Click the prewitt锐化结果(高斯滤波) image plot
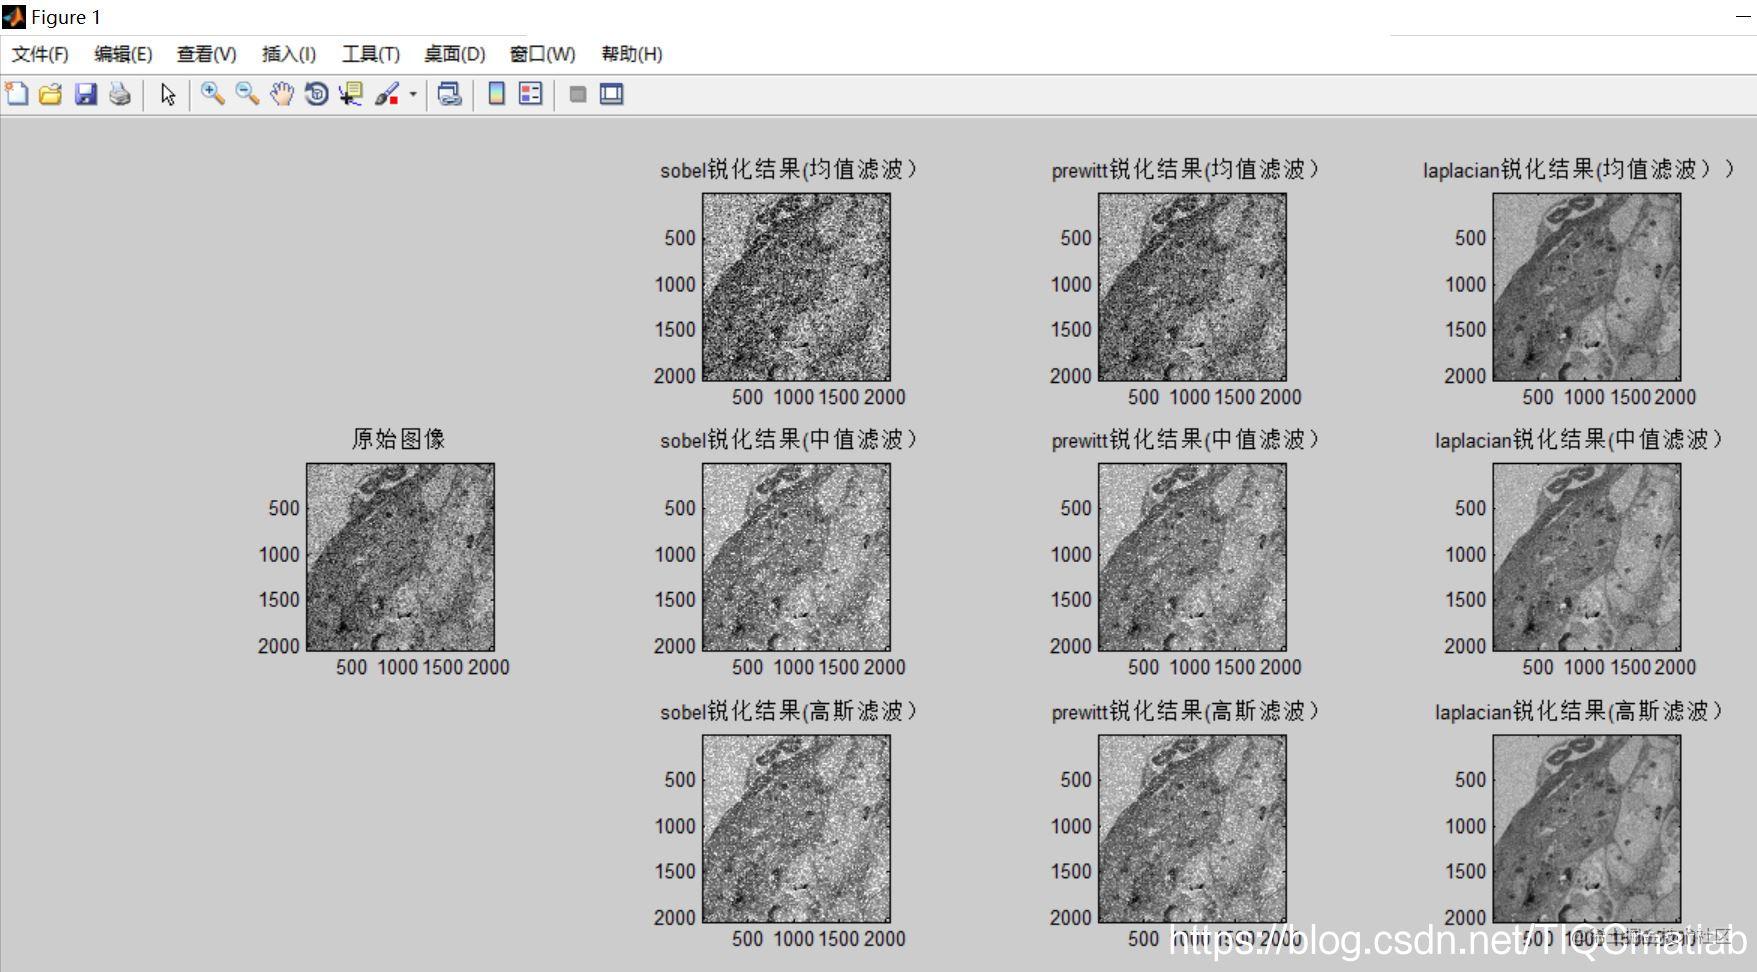 1192,829
